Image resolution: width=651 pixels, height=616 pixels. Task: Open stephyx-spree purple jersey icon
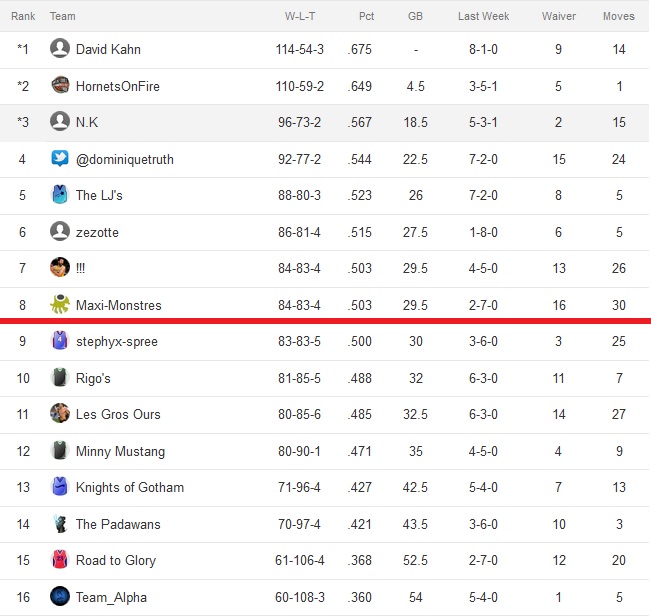pos(60,341)
